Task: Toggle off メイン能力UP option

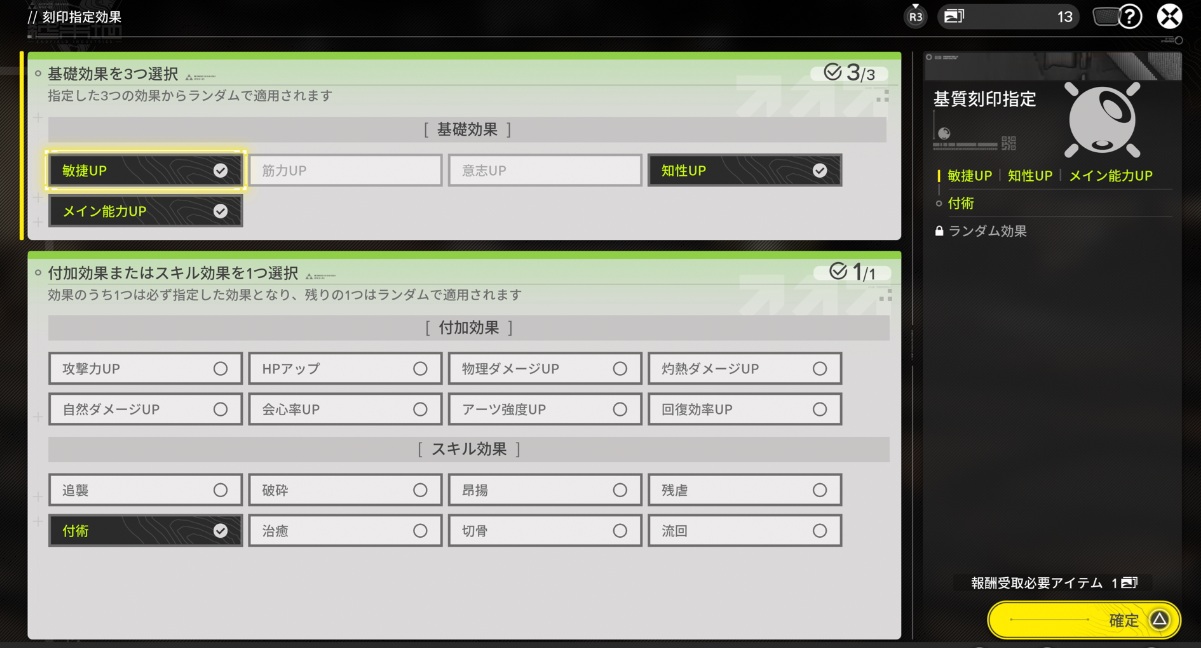Action: [145, 211]
